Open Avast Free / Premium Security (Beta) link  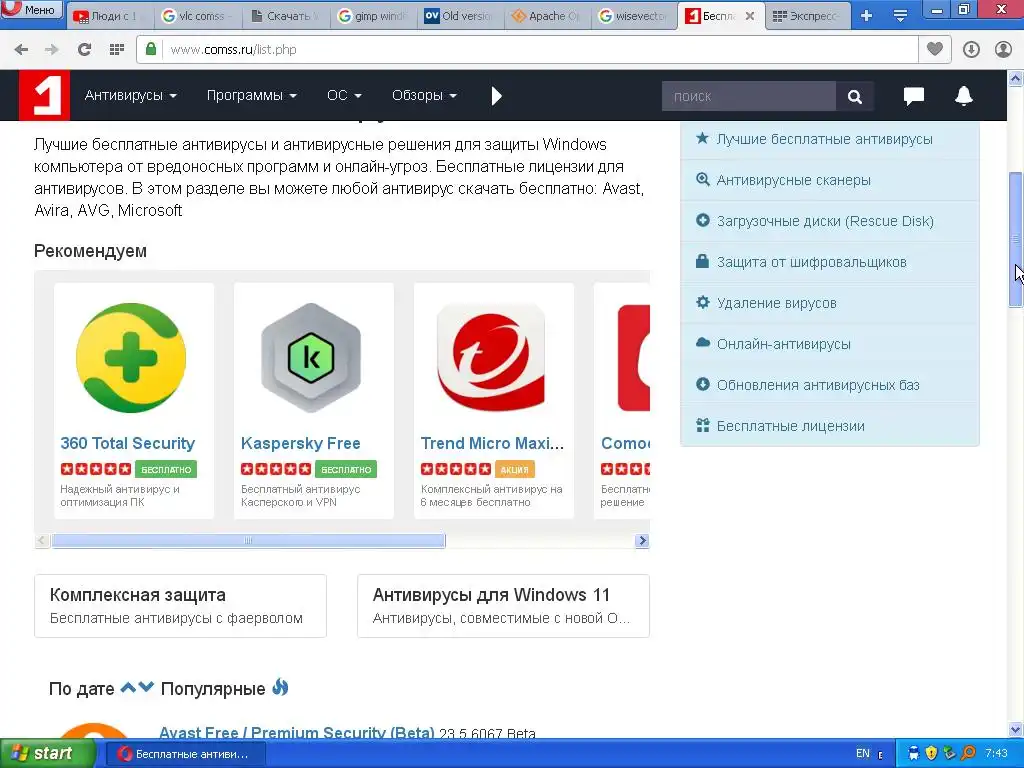pos(296,733)
